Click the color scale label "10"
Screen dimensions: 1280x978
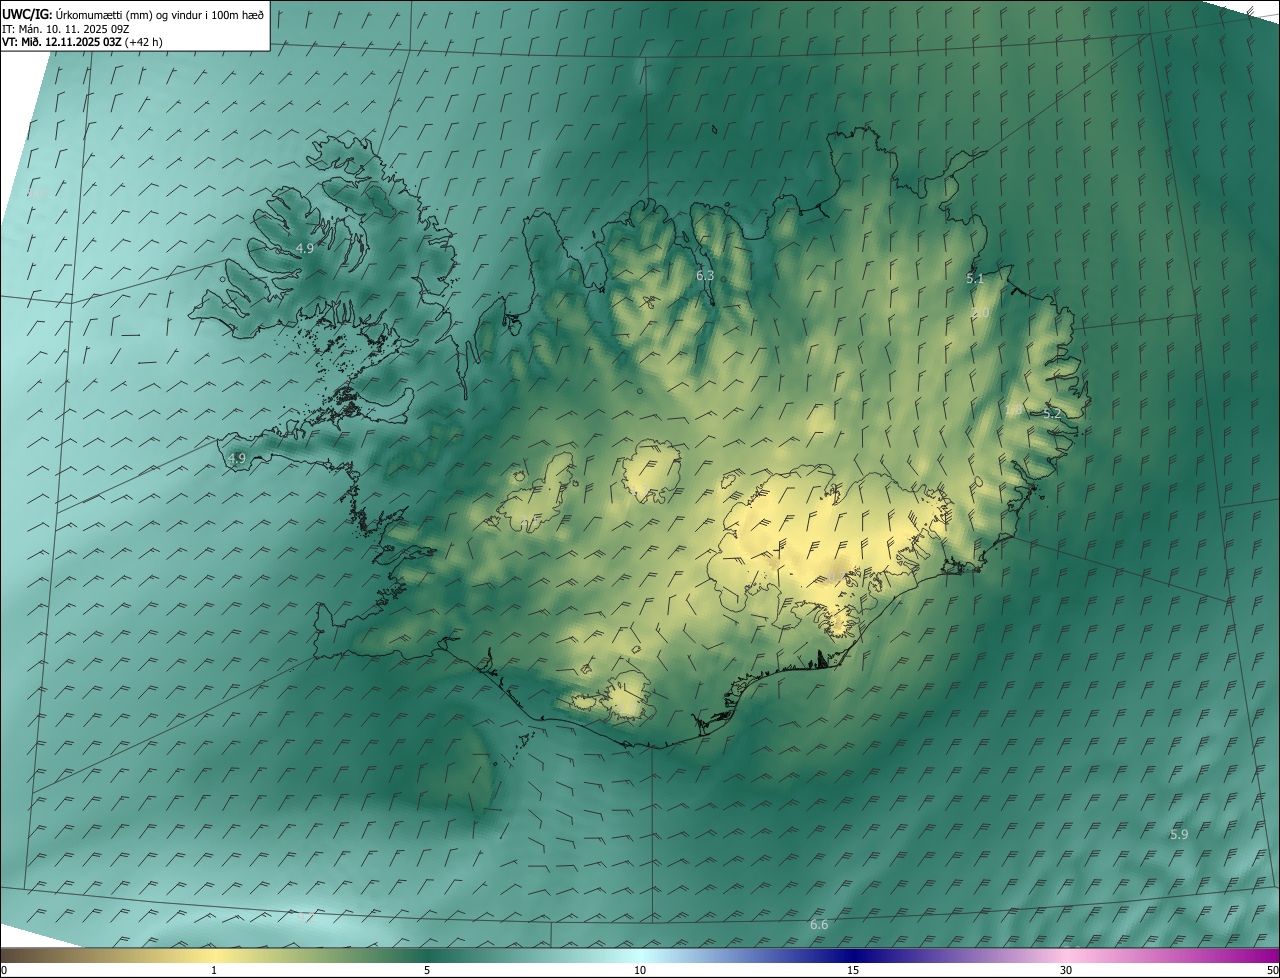[x=640, y=970]
